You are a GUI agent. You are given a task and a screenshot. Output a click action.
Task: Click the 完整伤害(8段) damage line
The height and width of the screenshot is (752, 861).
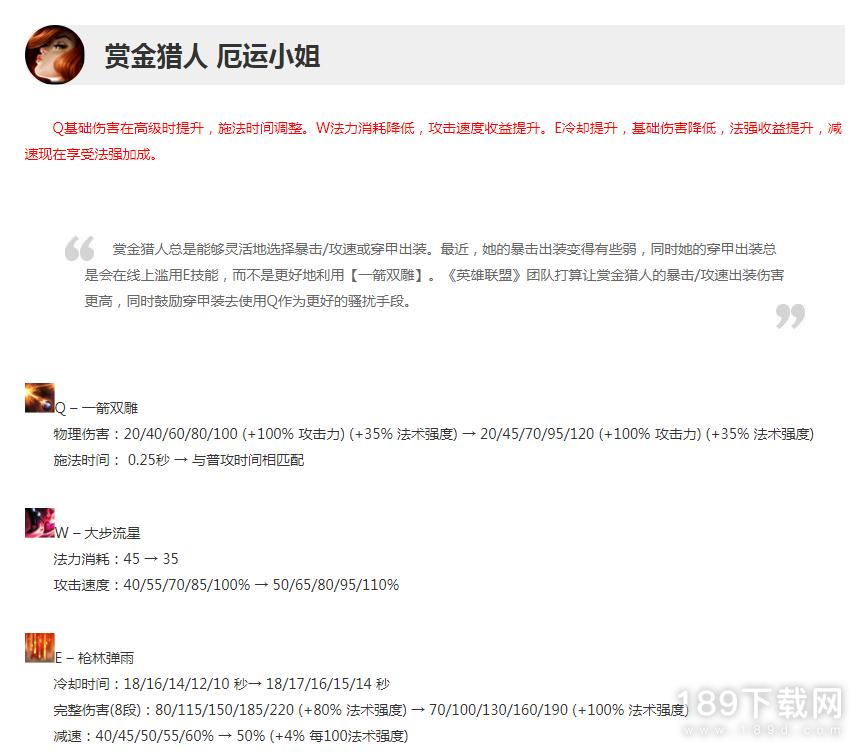[371, 710]
